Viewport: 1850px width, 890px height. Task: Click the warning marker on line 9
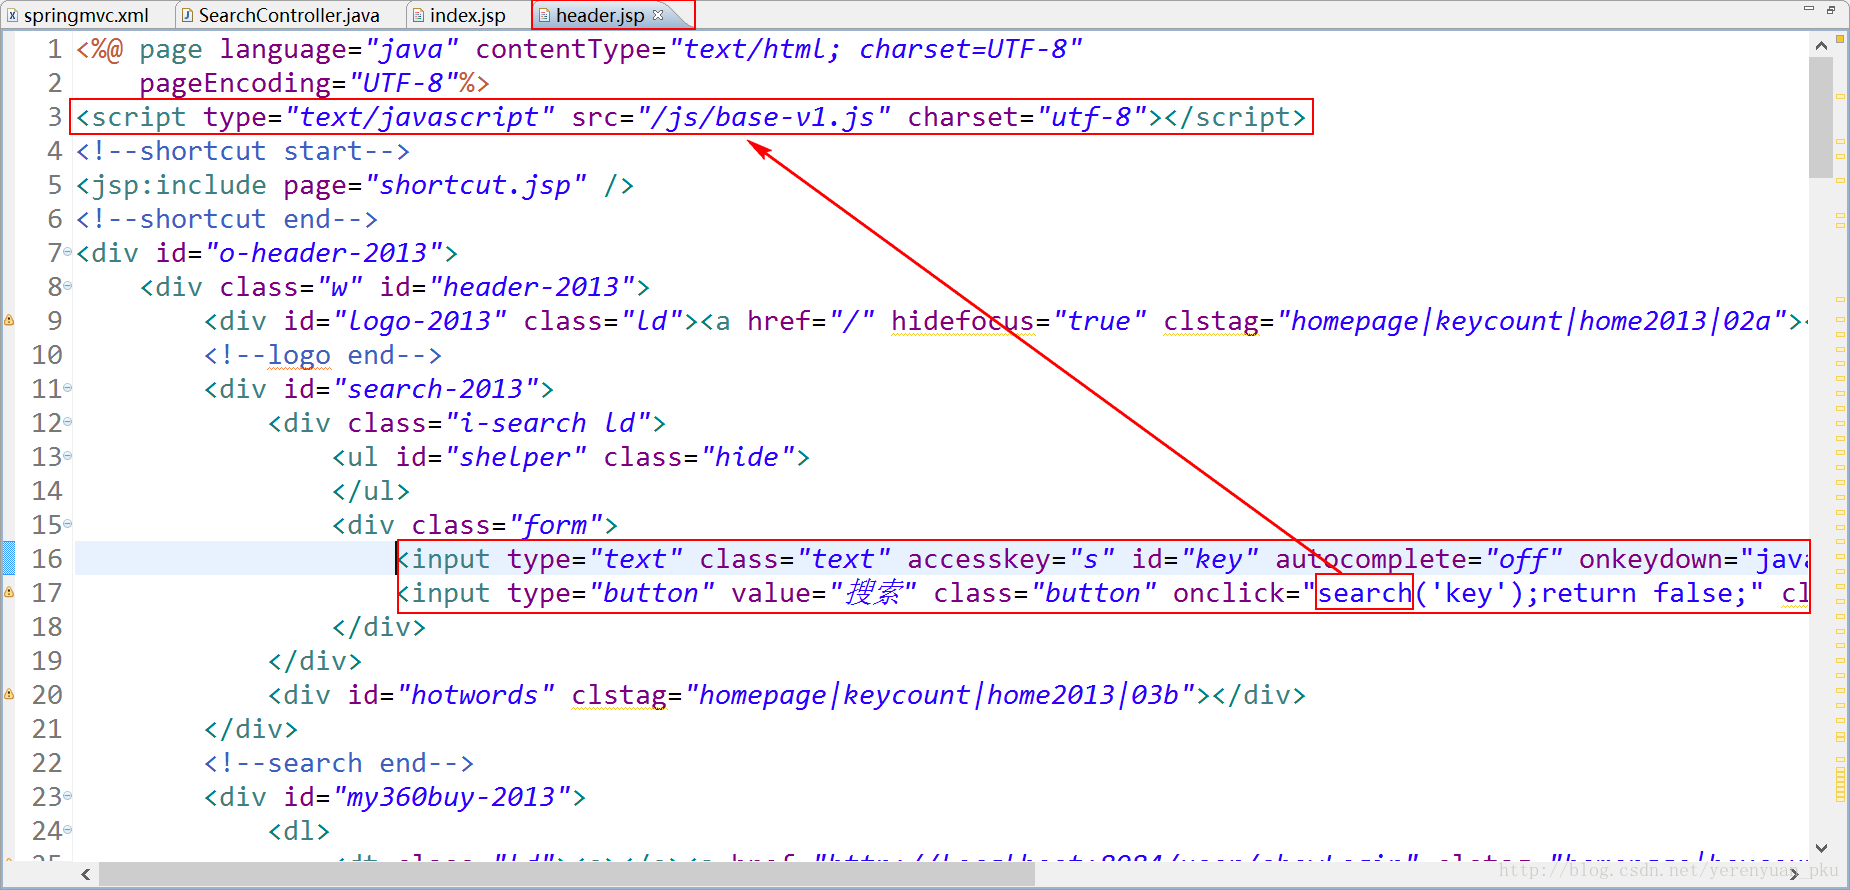[x=9, y=320]
